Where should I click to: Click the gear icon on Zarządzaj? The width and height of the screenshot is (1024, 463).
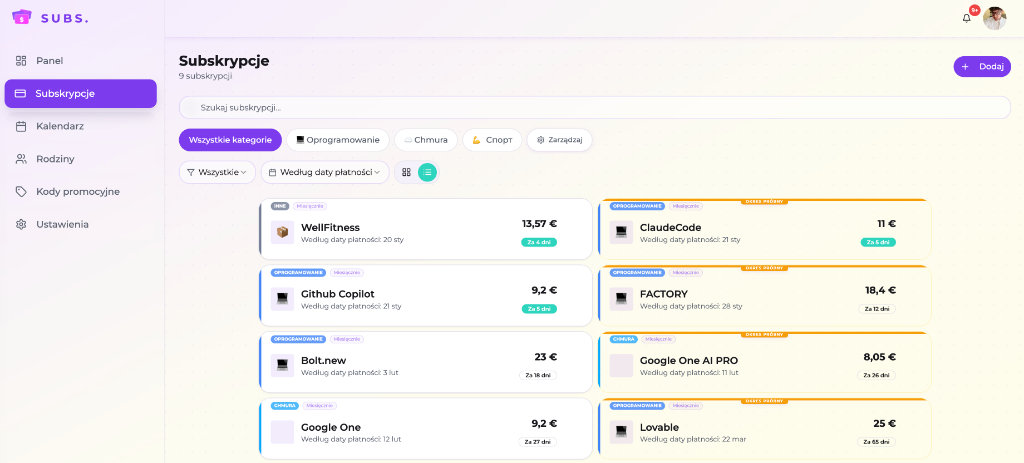tap(541, 140)
